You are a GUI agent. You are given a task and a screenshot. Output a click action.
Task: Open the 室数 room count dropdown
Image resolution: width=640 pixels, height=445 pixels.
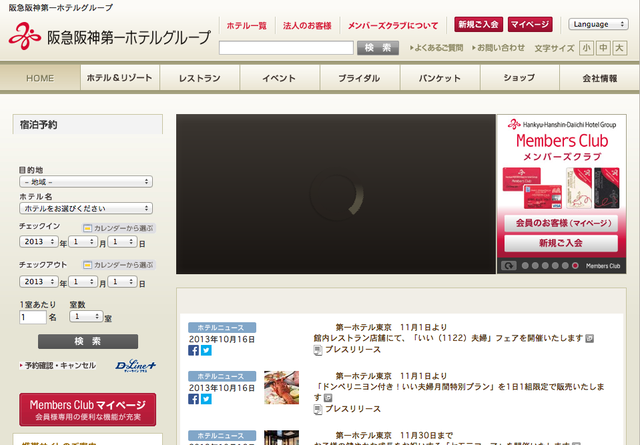pos(86,316)
